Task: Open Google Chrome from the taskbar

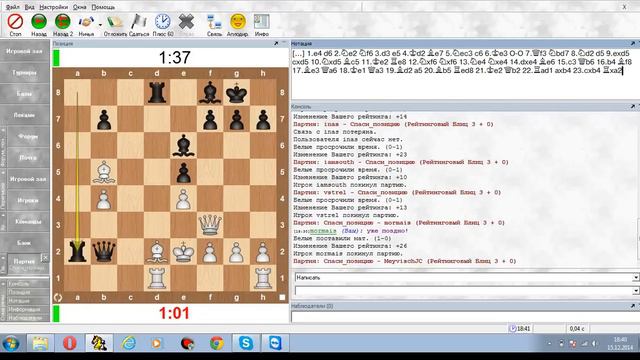Action: [216, 343]
